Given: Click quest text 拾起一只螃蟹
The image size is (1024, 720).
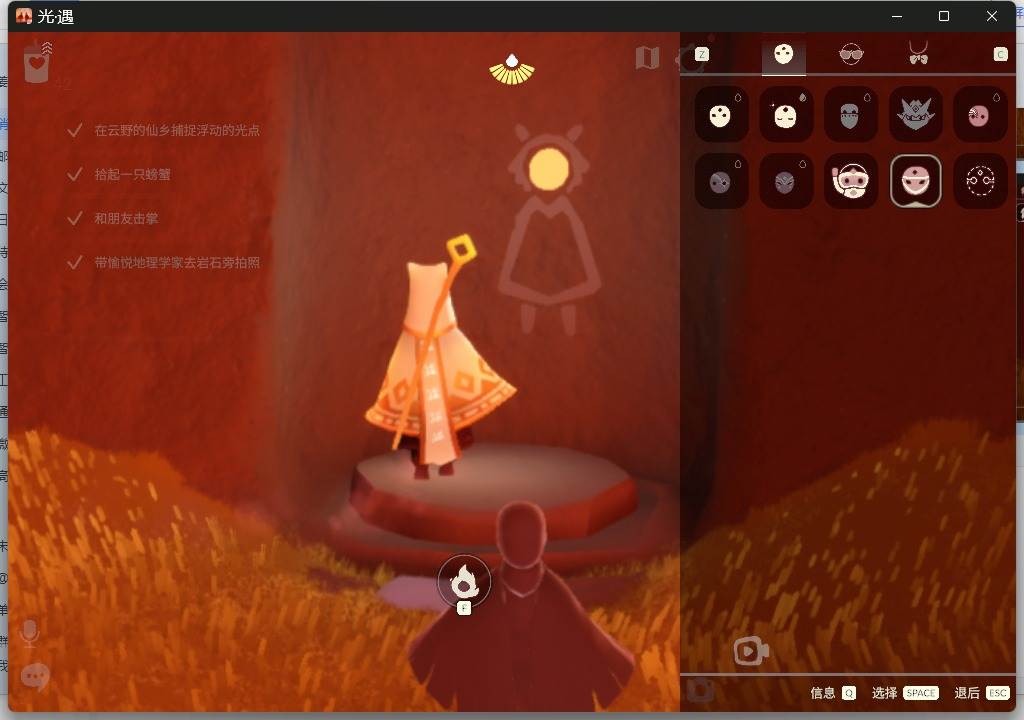Looking at the screenshot, I should coord(133,174).
